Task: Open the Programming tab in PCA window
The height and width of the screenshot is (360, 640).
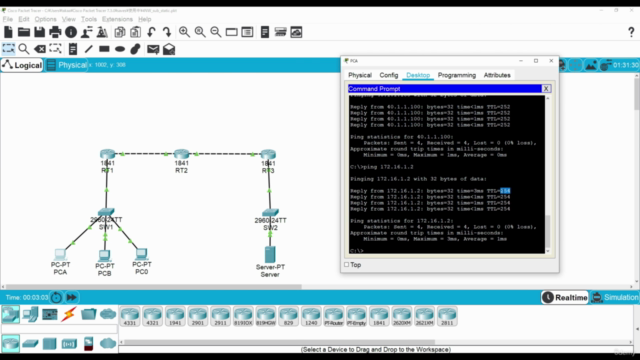Action: click(457, 75)
